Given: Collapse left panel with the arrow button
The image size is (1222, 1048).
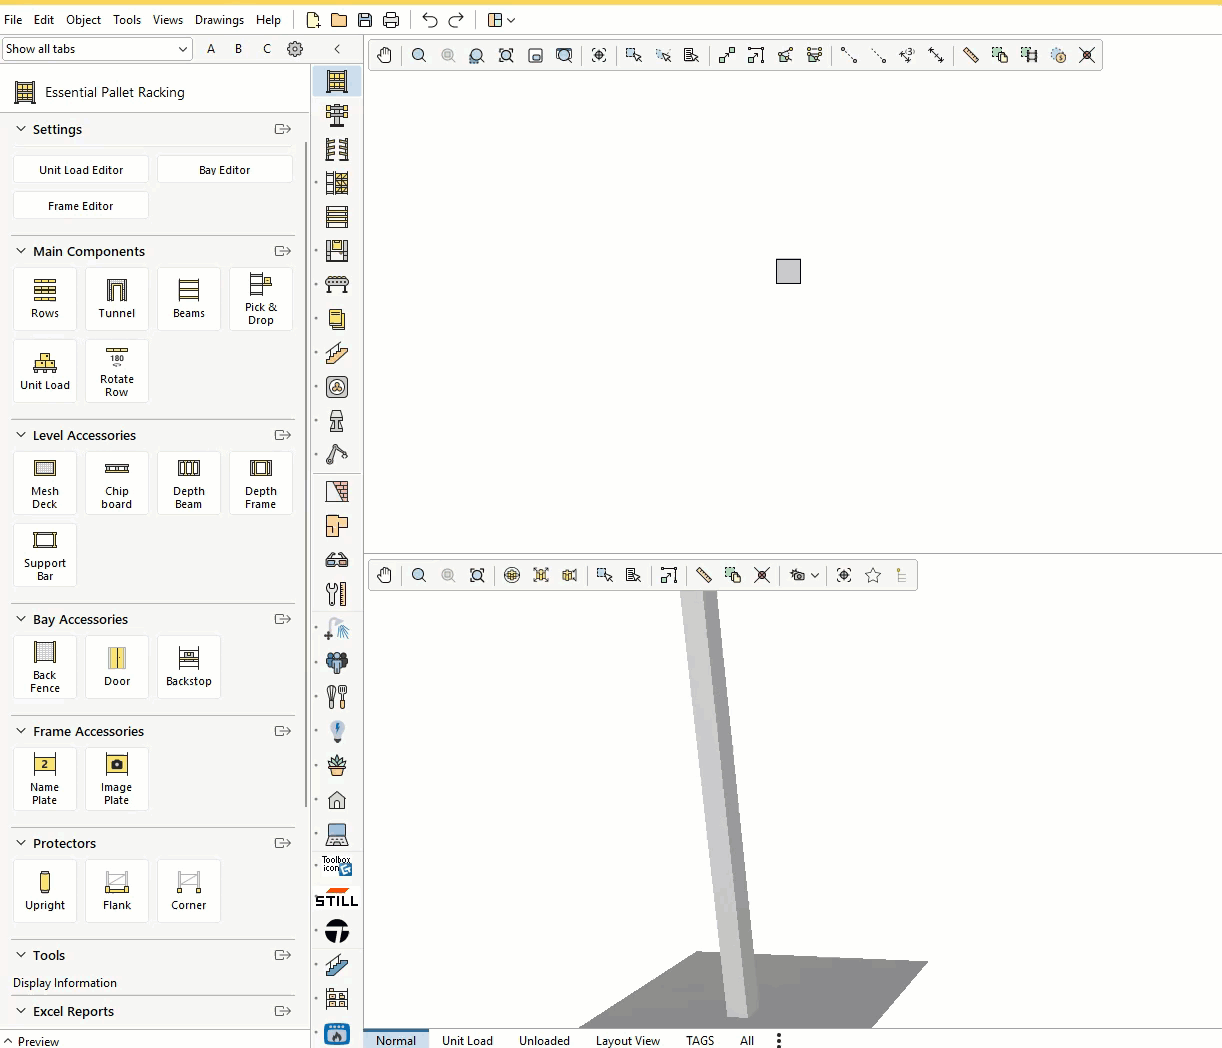Looking at the screenshot, I should (x=337, y=49).
